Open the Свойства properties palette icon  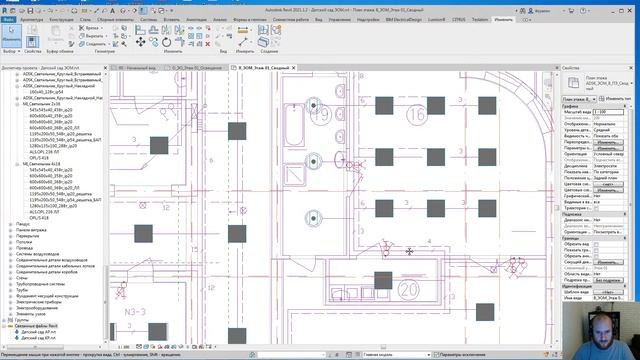pos(32,41)
